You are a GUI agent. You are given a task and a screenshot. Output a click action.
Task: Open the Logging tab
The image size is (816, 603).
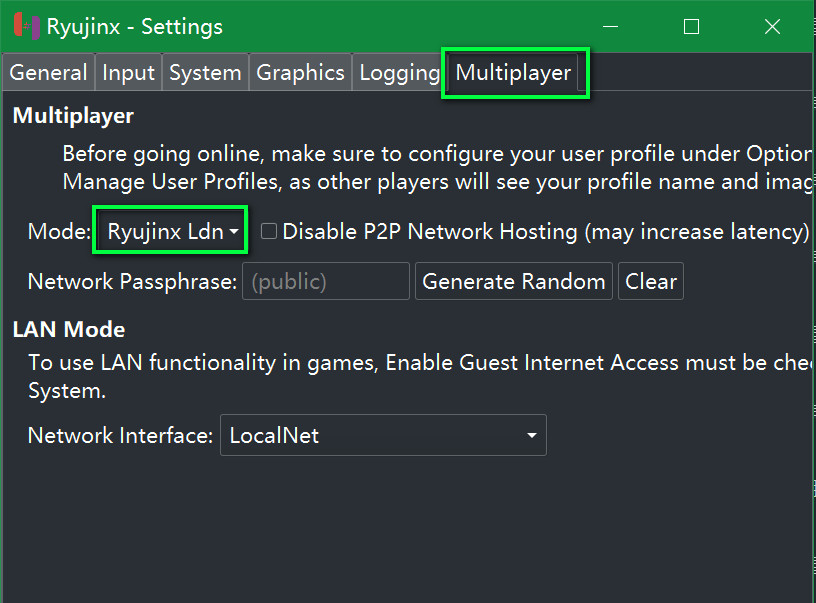tap(399, 72)
